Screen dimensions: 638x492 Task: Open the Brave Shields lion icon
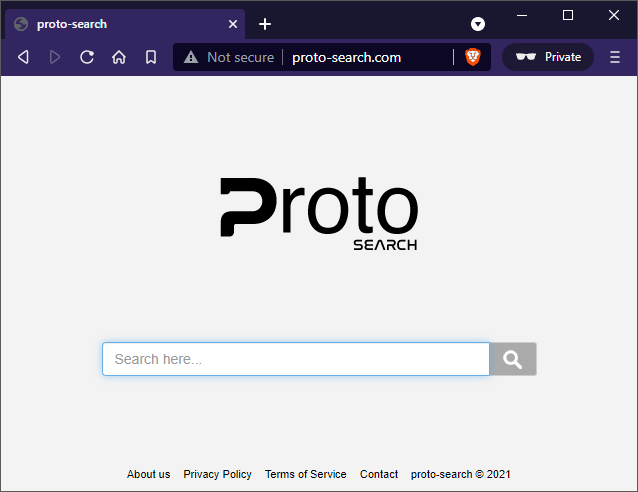pyautogui.click(x=473, y=57)
